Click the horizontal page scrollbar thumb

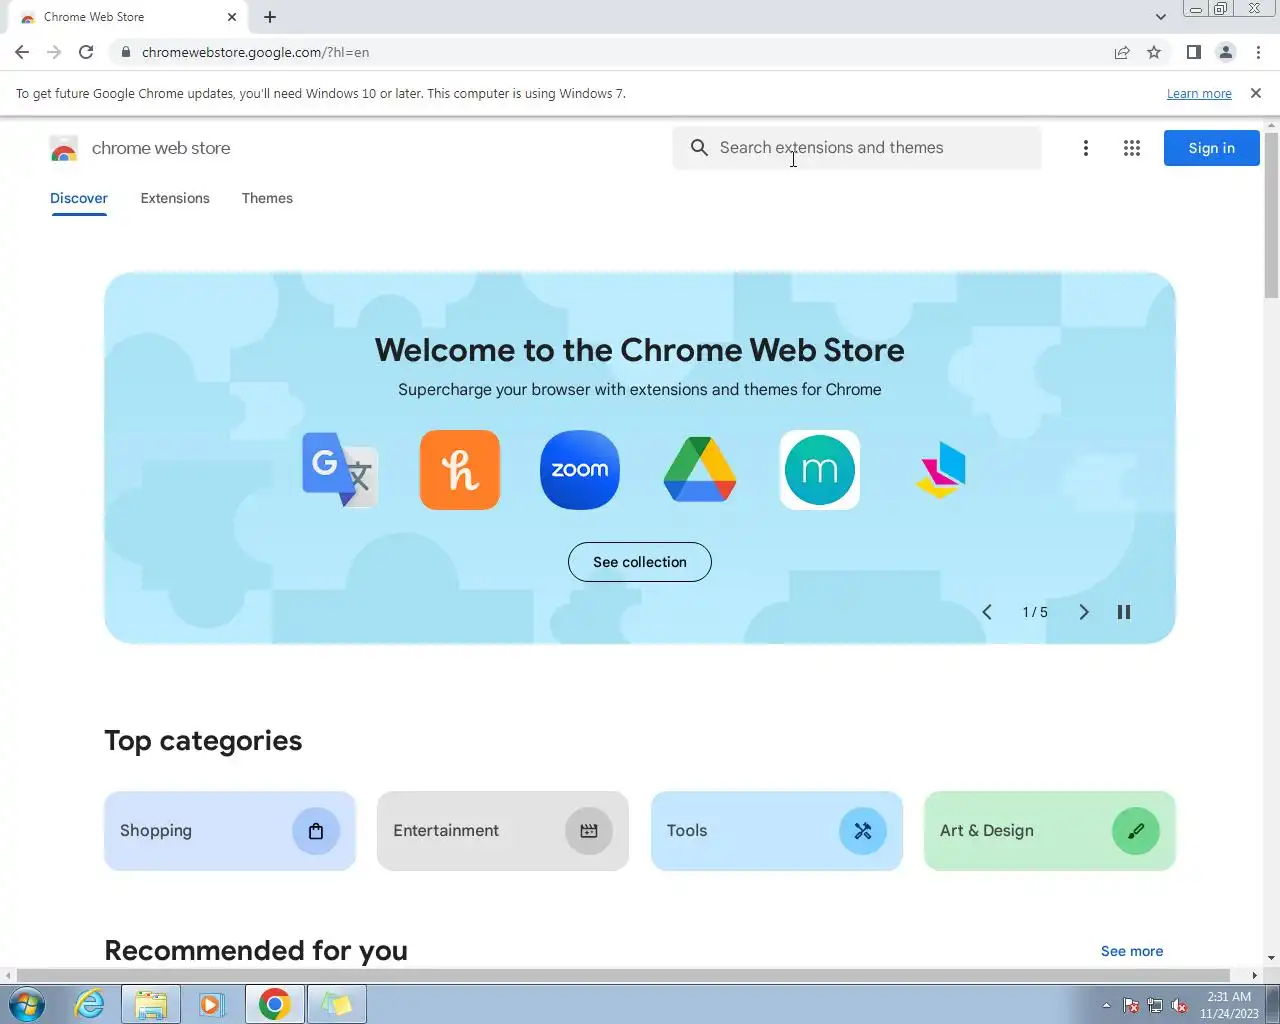click(624, 975)
